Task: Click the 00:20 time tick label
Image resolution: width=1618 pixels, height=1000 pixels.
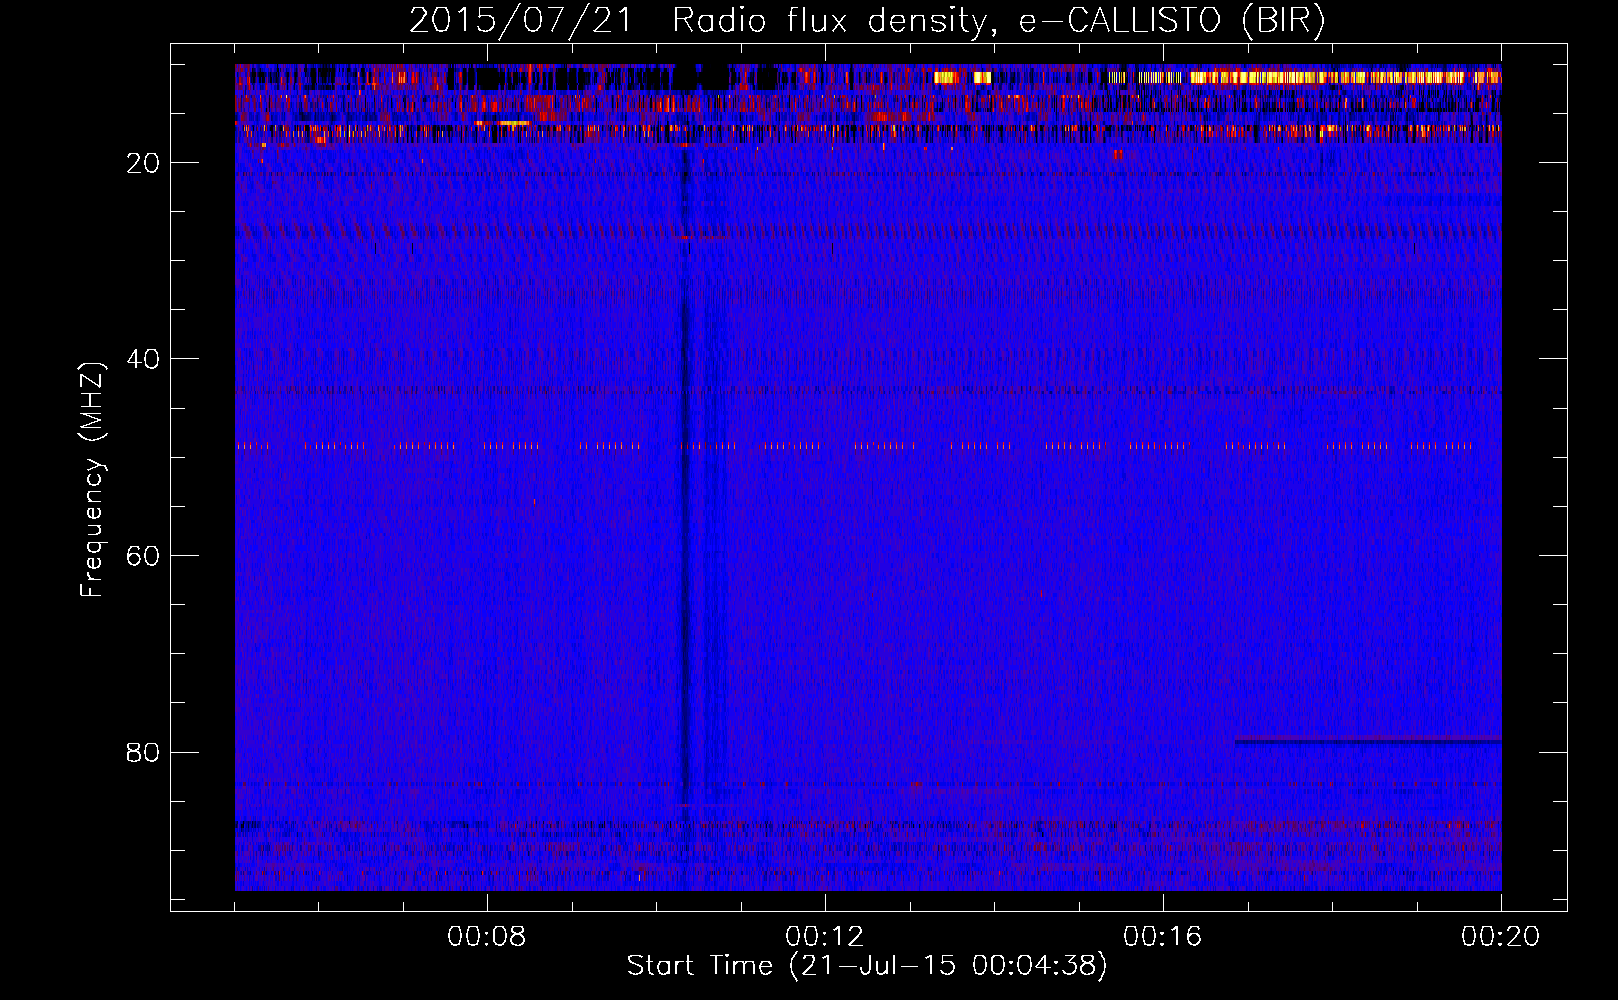Action: point(1501,937)
